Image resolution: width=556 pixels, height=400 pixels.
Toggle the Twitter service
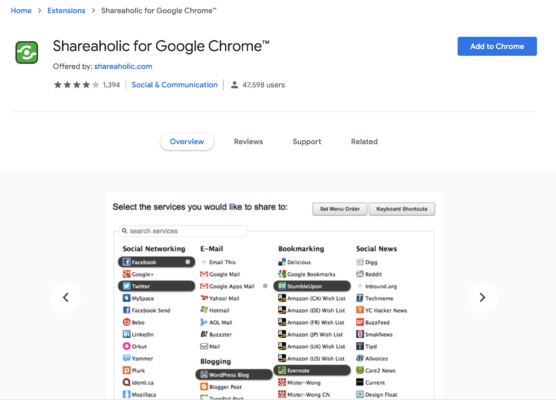(156, 286)
